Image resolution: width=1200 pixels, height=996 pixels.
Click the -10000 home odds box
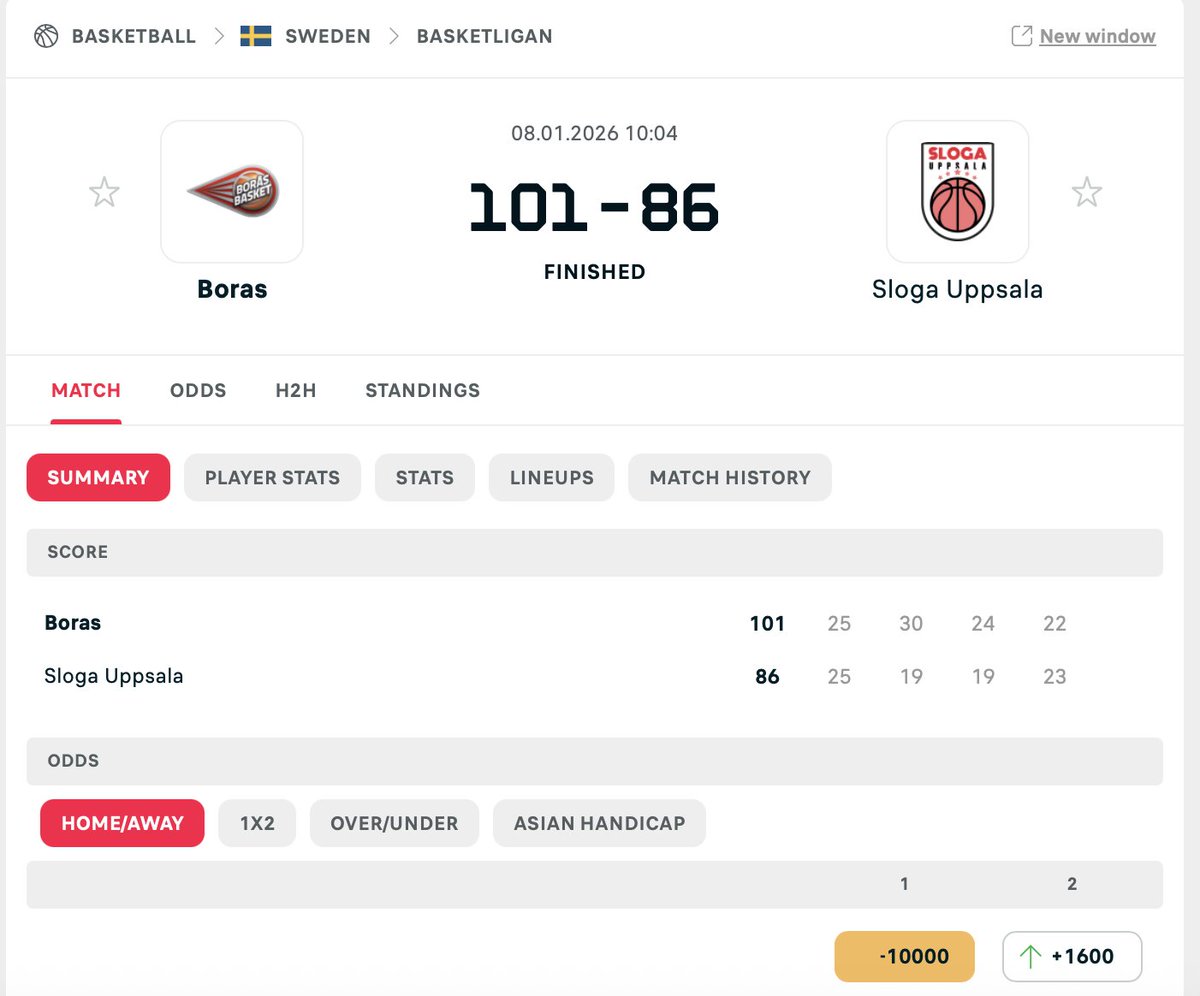905,956
